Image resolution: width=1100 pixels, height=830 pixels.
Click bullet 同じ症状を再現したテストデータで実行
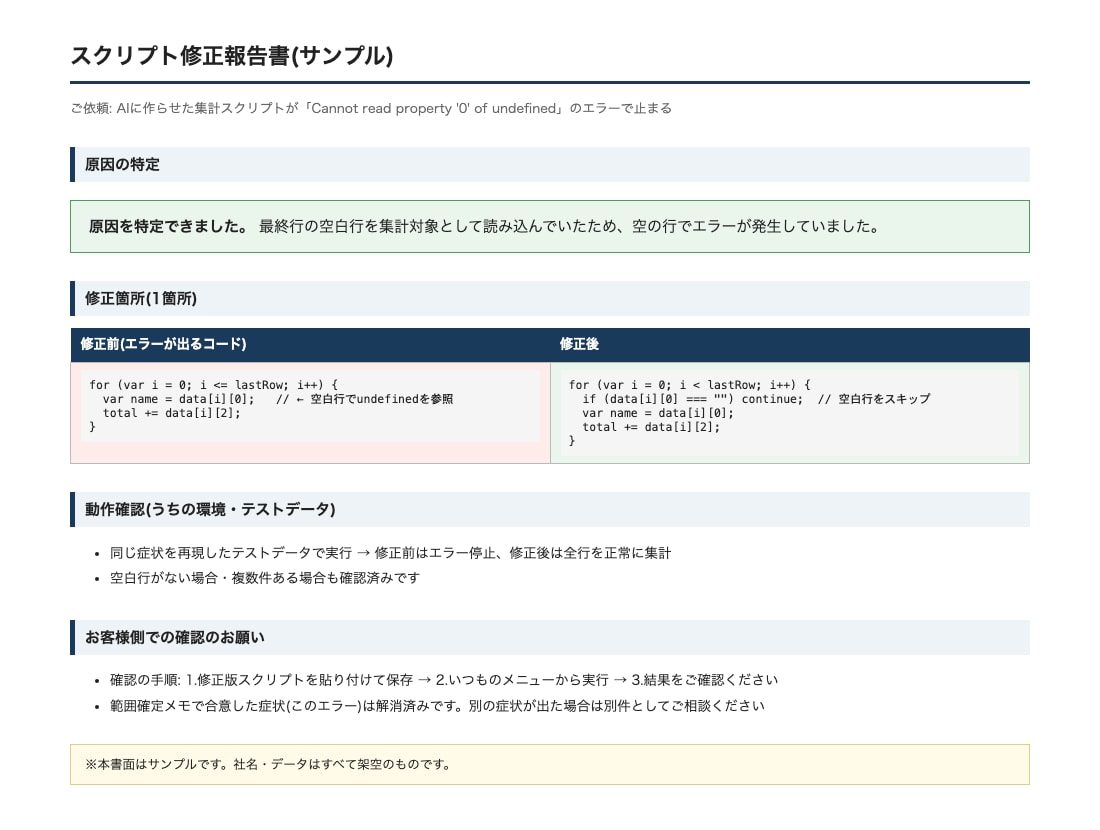pyautogui.click(x=390, y=553)
